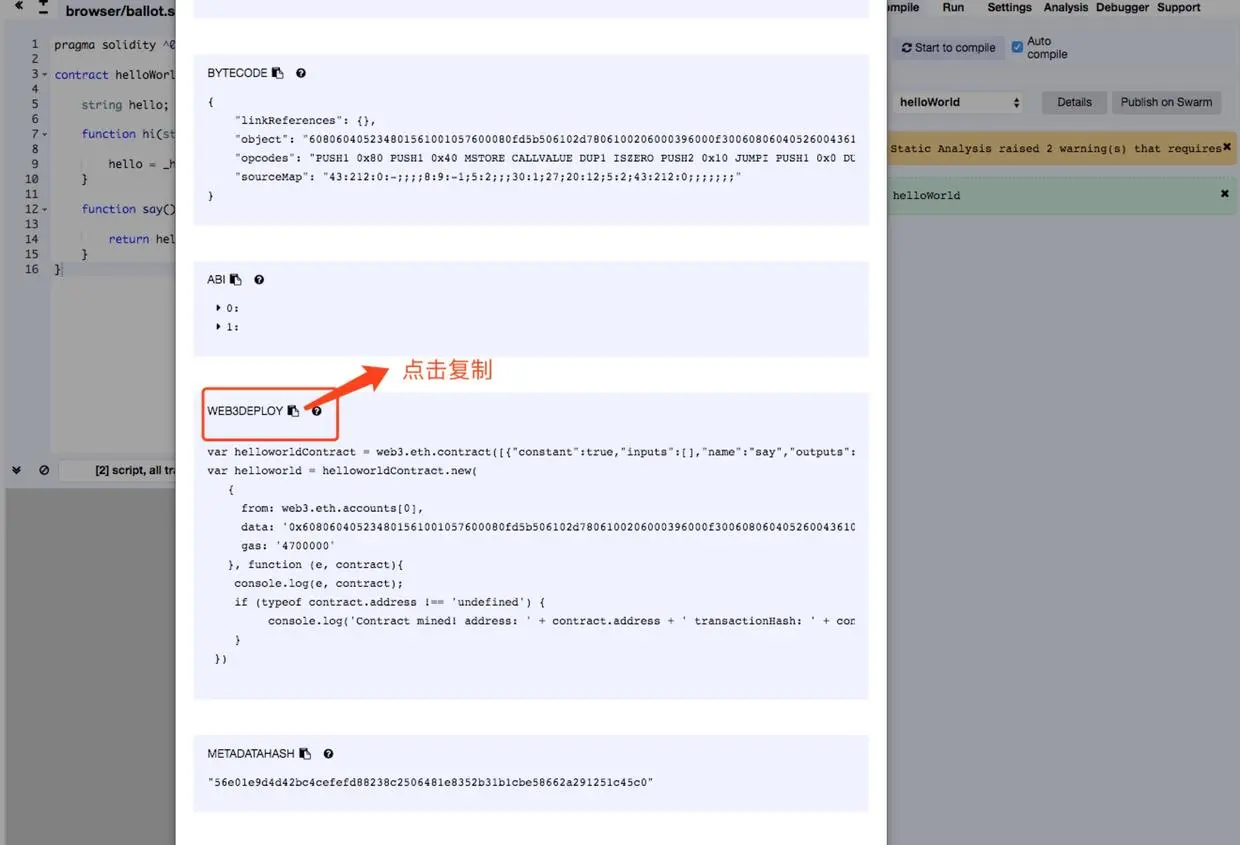
Task: Copy WEB3DEPLOY code via the clipboard icon
Action: pos(291,410)
